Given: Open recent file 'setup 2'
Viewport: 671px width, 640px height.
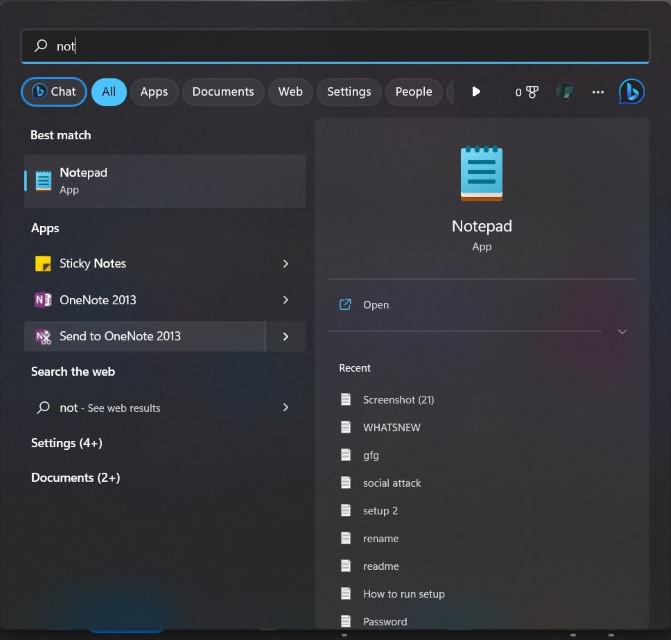Looking at the screenshot, I should 380,510.
